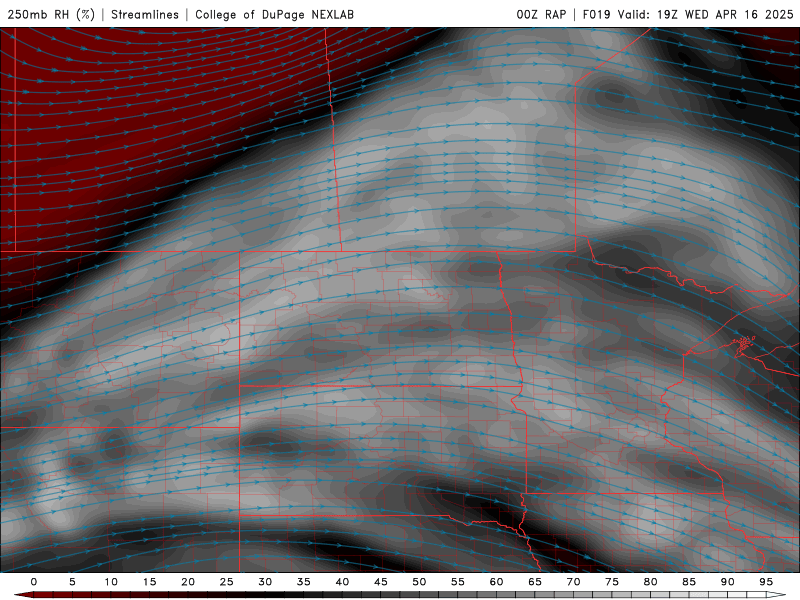Click the "Streamlines" label in header
Viewport: 800px width, 600px height.
(x=145, y=15)
